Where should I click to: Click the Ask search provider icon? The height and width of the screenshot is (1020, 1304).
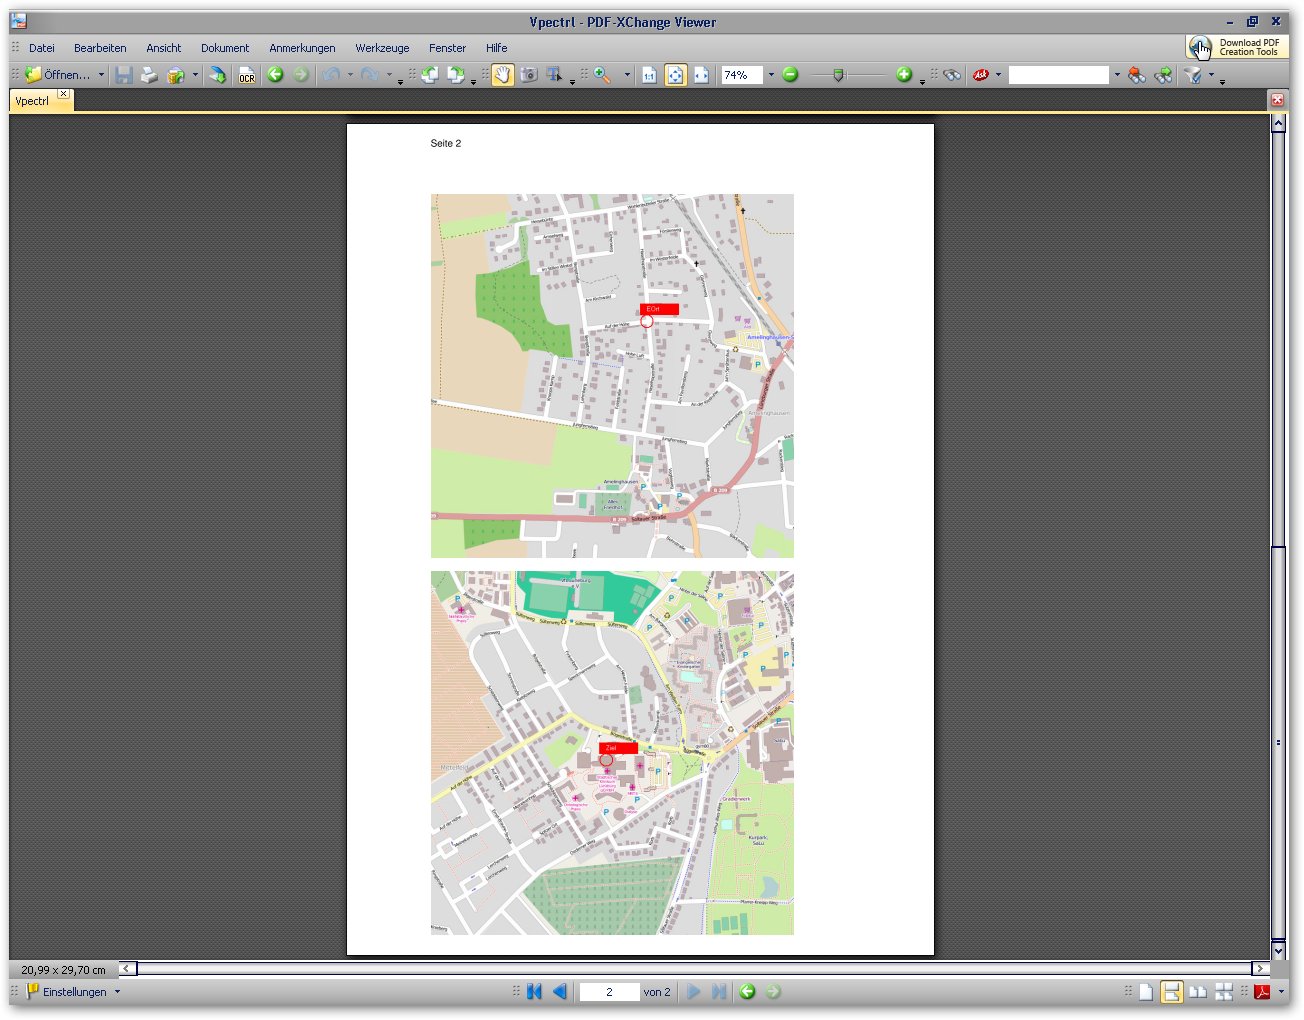981,75
